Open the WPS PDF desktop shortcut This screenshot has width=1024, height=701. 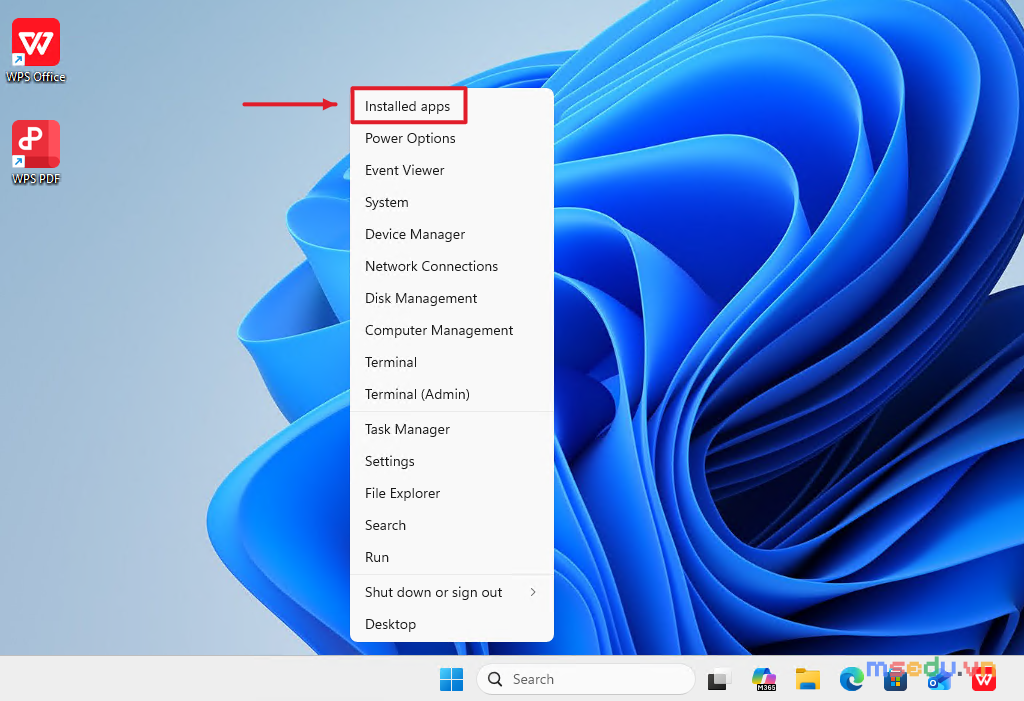click(36, 152)
